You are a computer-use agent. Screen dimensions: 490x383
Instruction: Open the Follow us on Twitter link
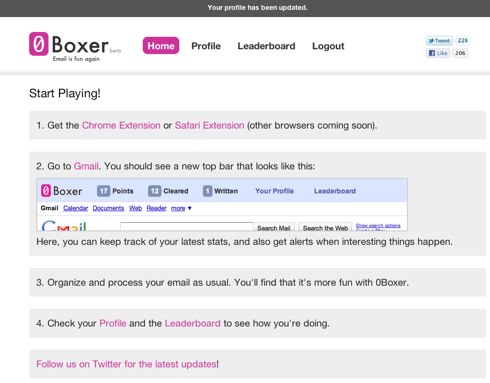[126, 364]
